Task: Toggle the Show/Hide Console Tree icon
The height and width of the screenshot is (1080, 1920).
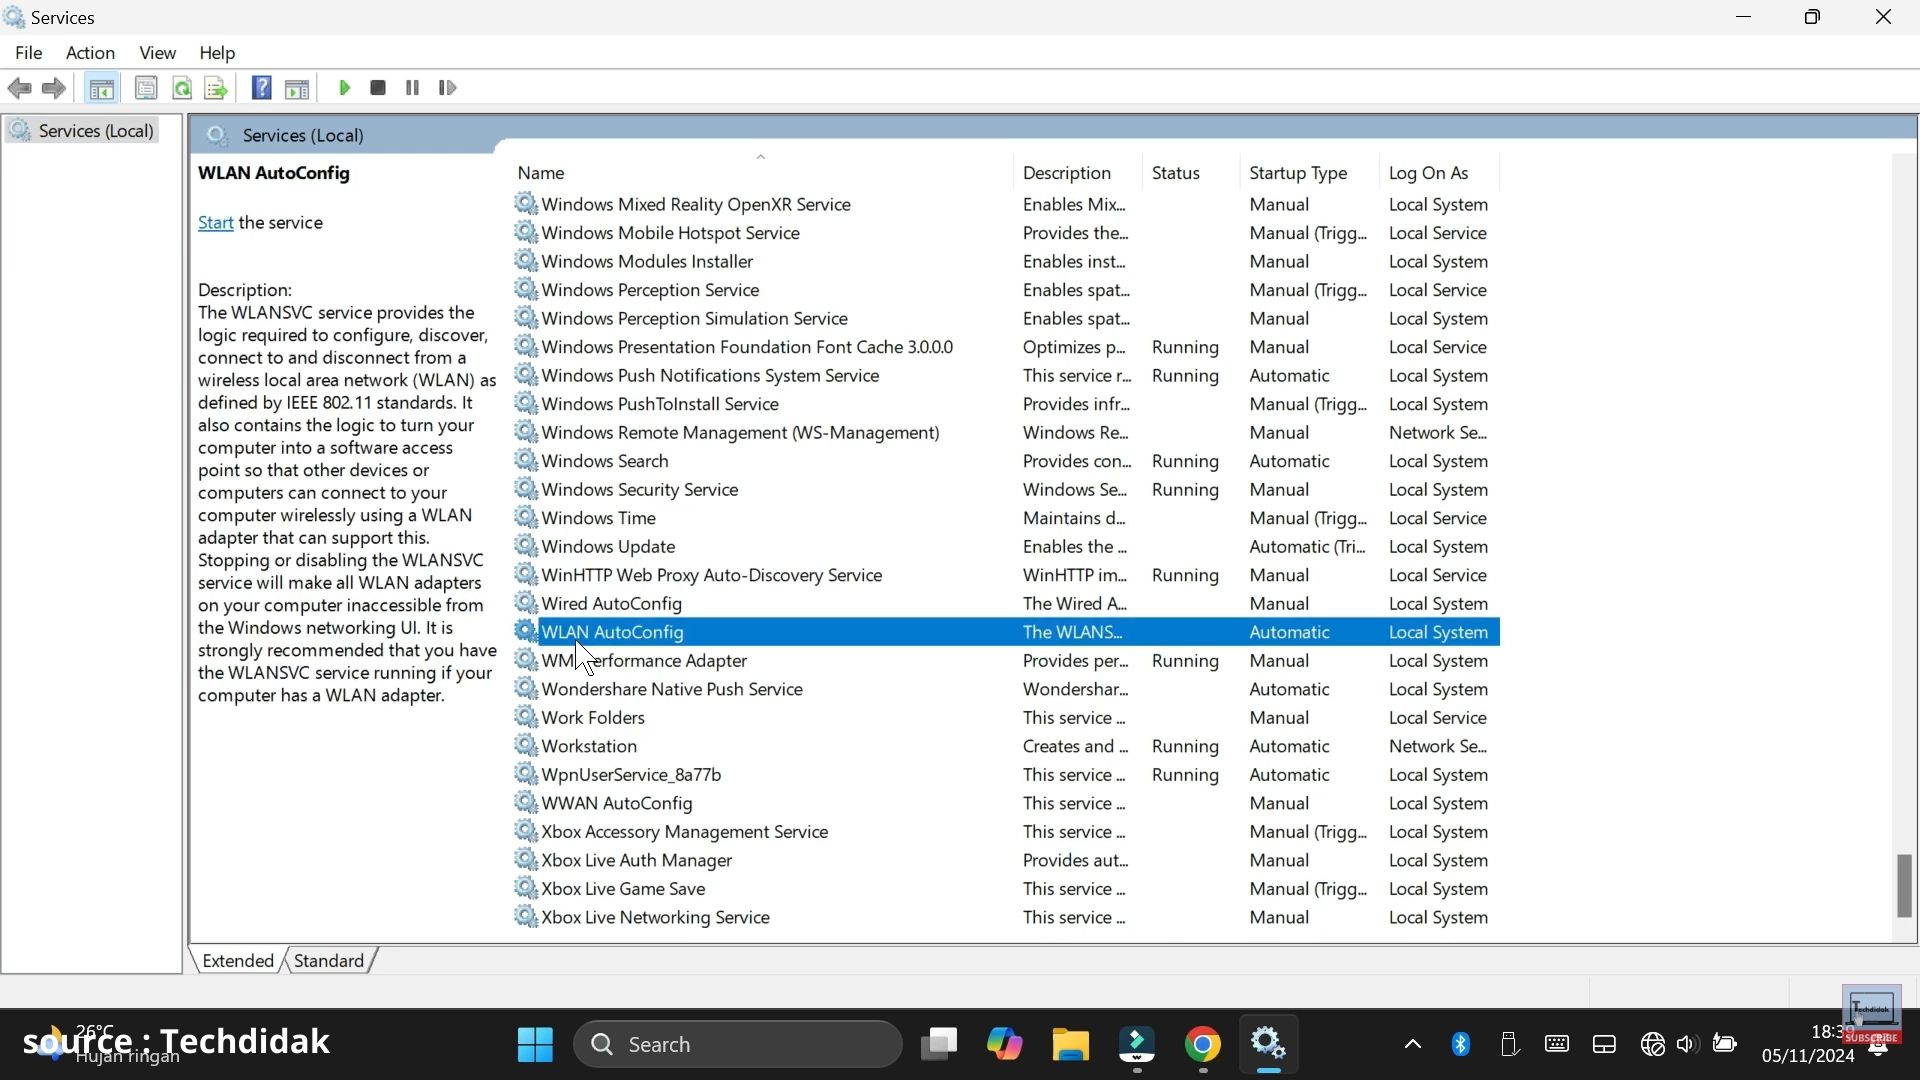Action: click(101, 88)
